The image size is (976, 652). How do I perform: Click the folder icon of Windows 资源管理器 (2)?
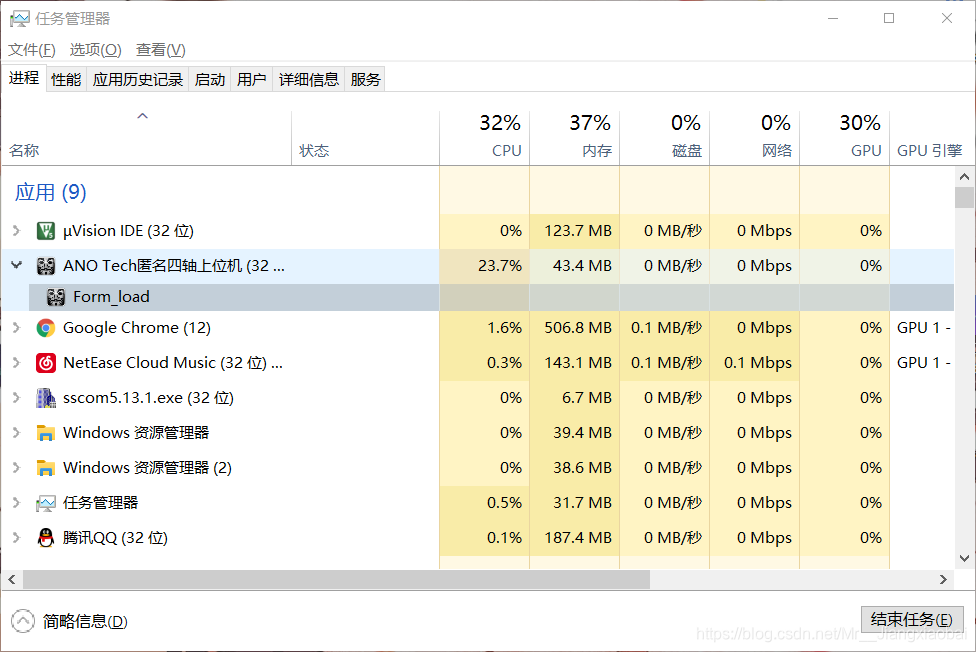(x=45, y=468)
